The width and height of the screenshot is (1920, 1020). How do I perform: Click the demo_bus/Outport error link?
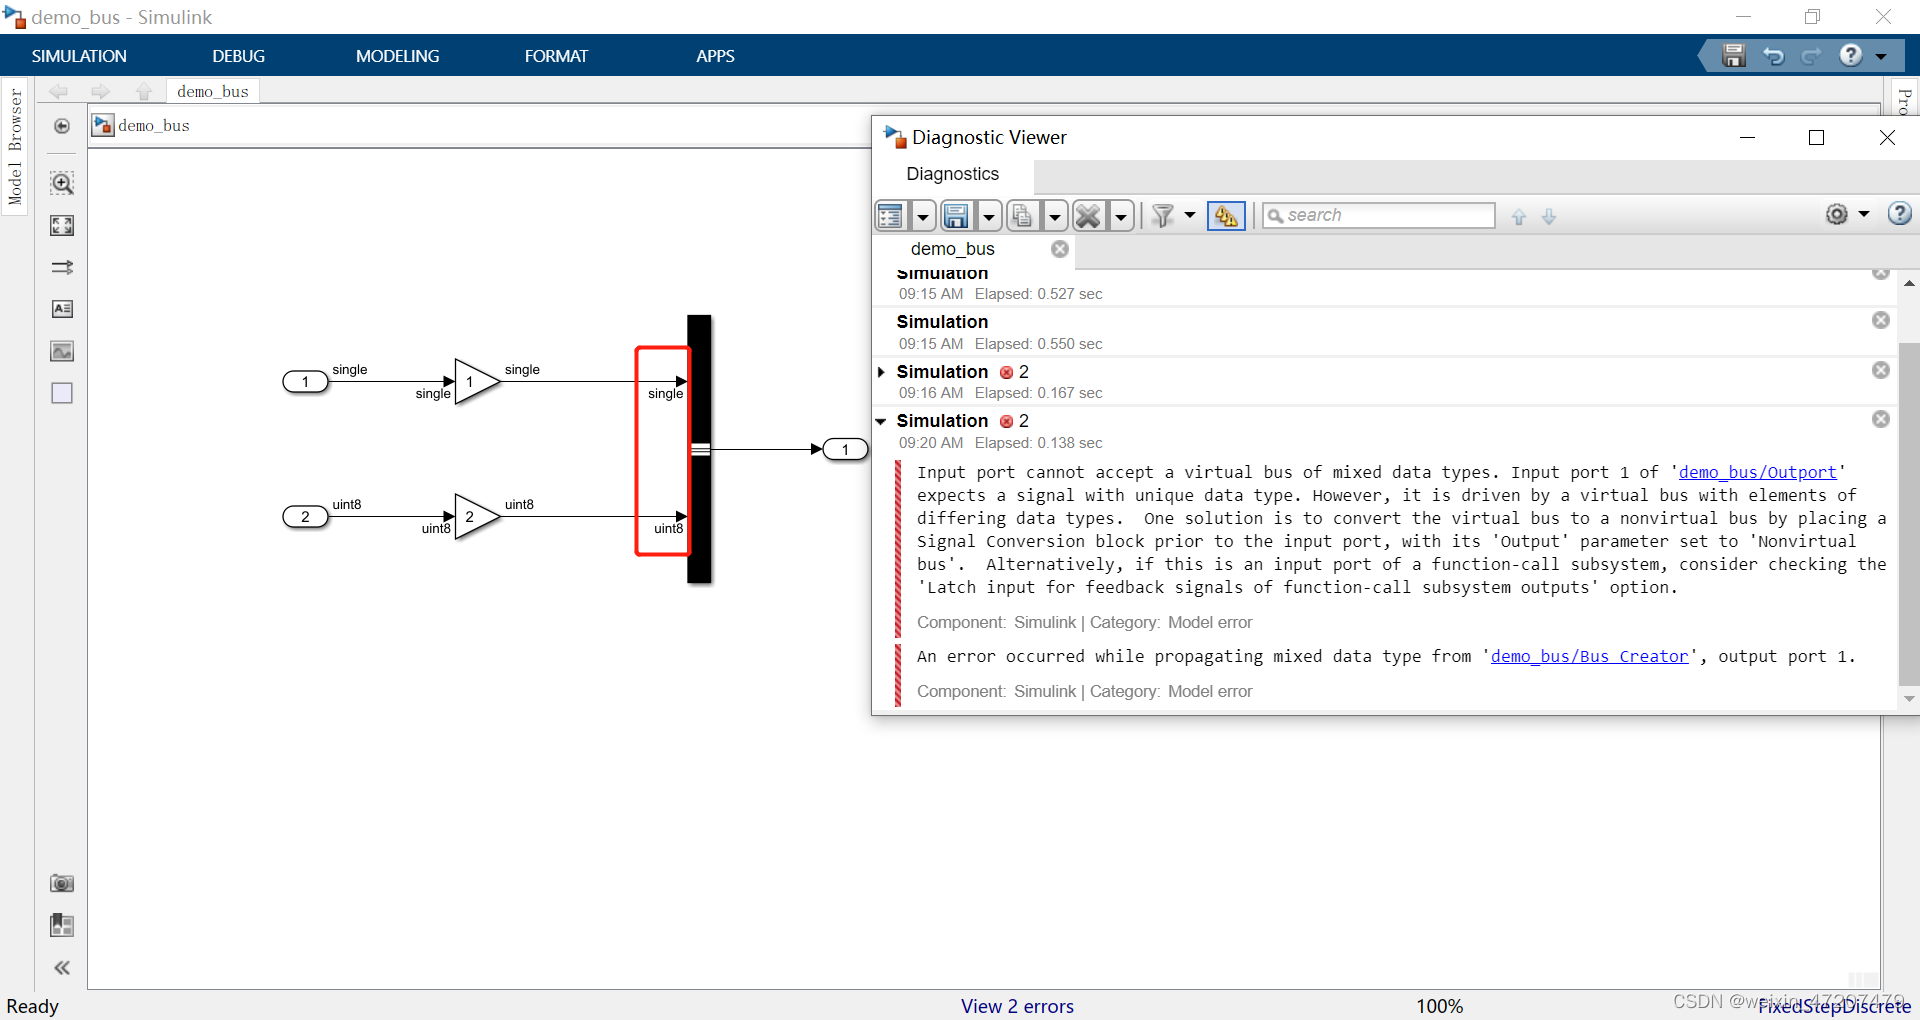(1758, 472)
